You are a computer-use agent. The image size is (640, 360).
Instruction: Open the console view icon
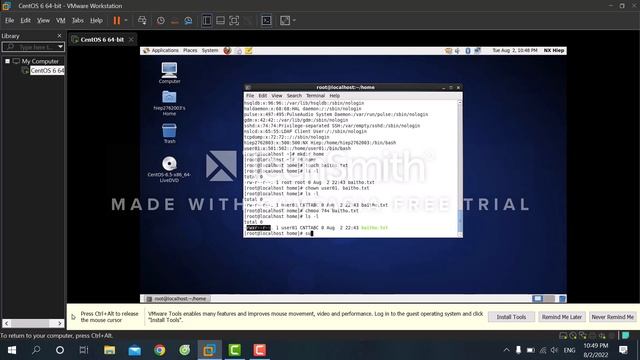tap(267, 20)
